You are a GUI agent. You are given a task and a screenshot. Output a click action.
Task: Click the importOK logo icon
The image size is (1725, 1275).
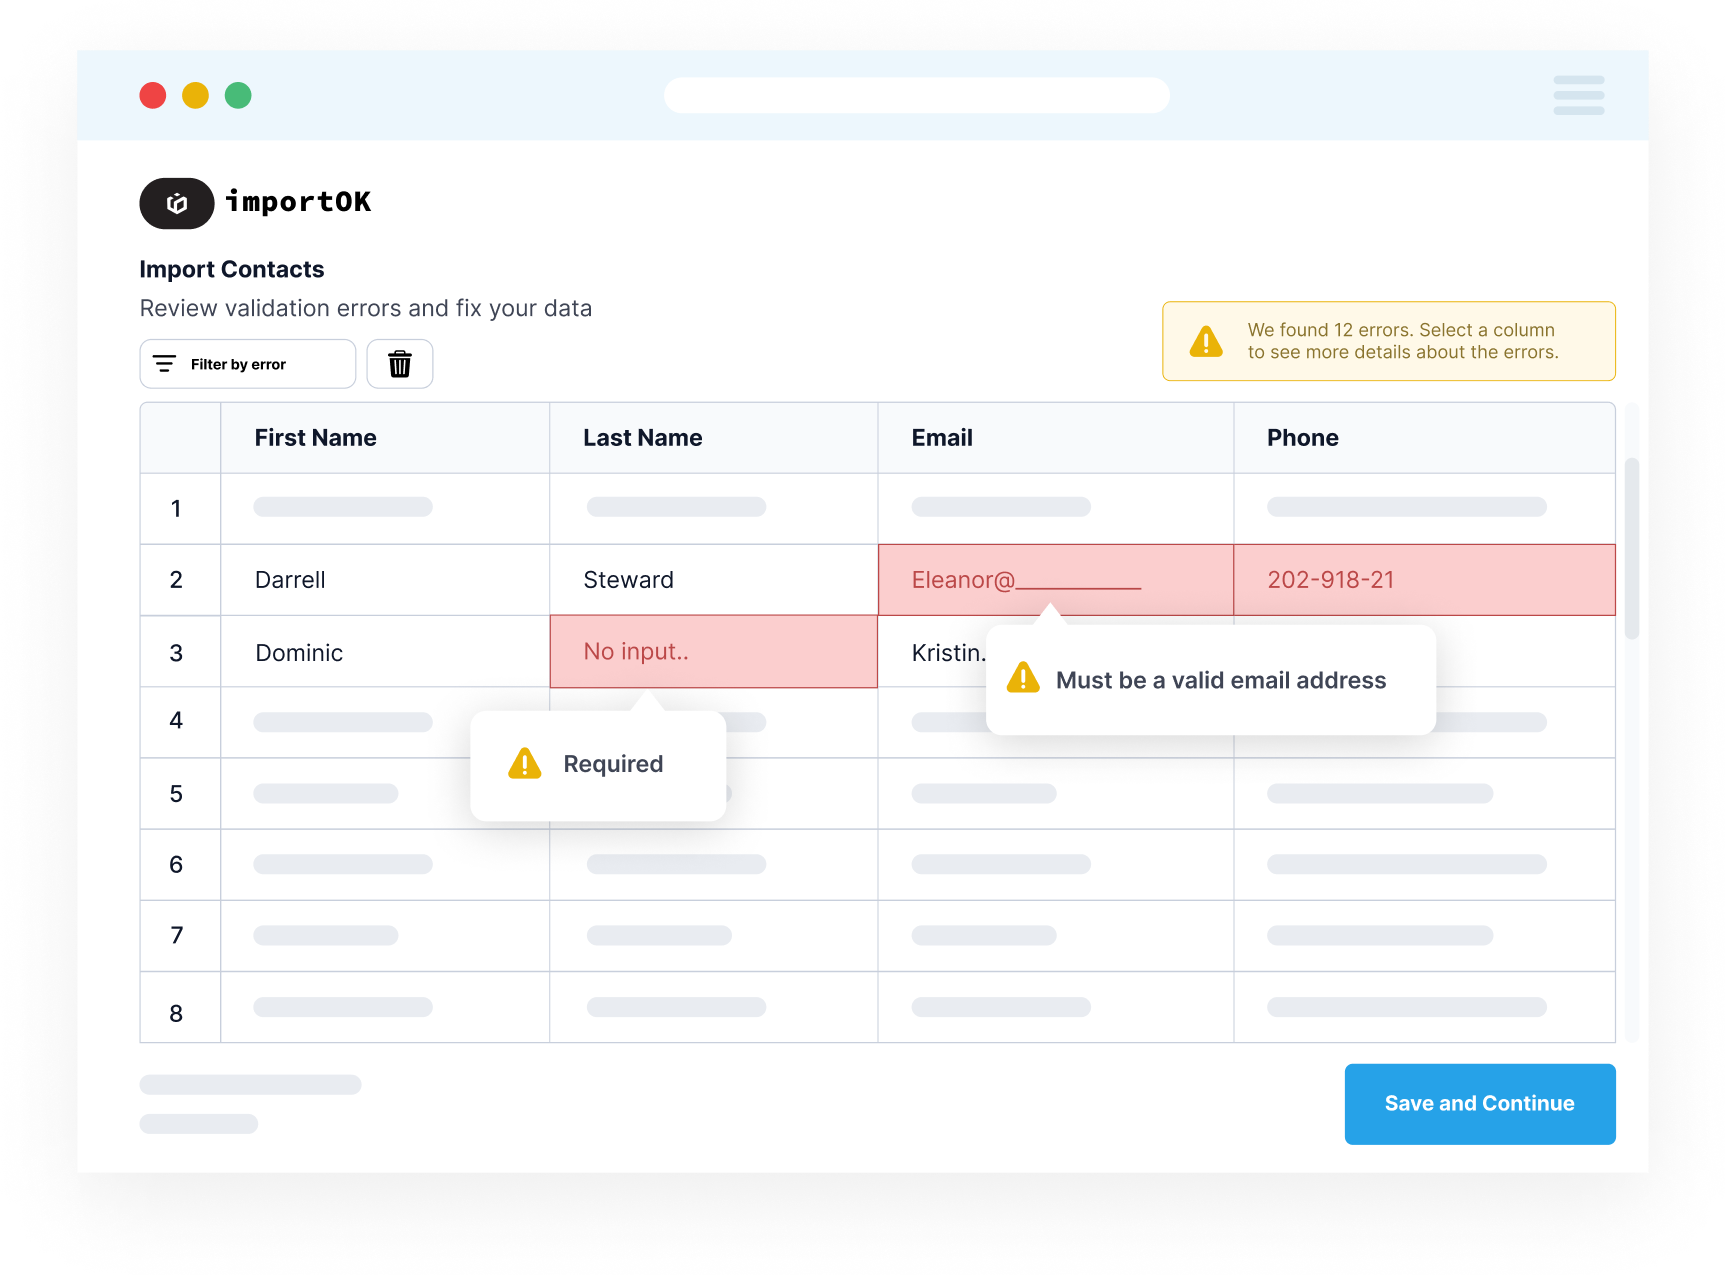(177, 203)
